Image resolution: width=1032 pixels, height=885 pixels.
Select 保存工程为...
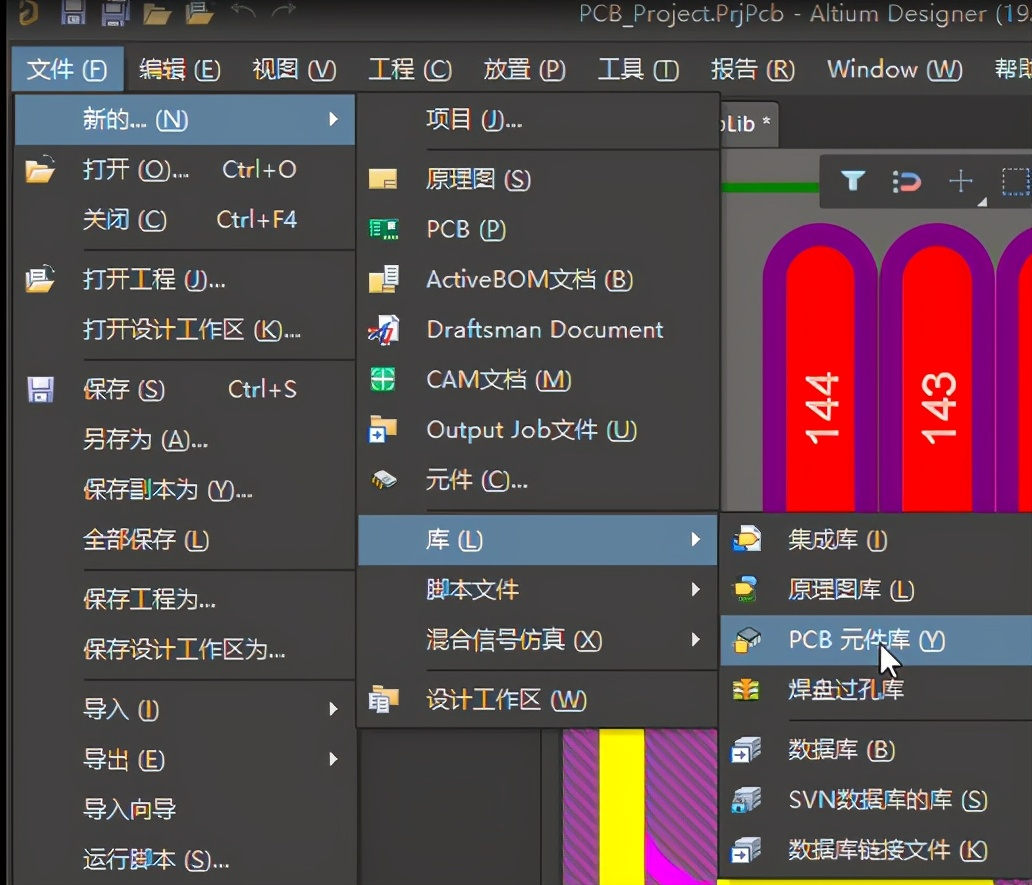click(185, 599)
